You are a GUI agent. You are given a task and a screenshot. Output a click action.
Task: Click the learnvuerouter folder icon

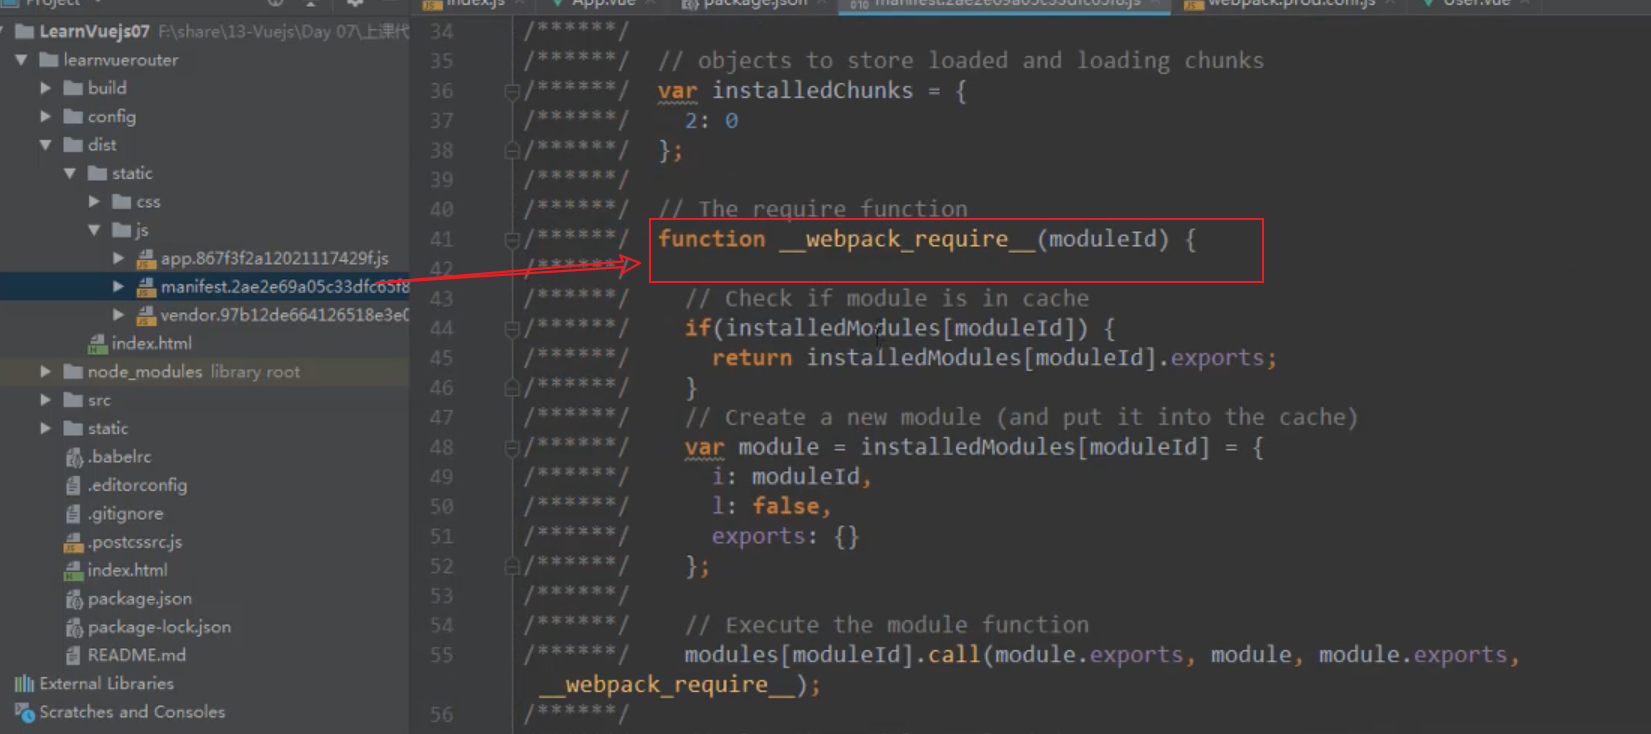click(x=49, y=60)
